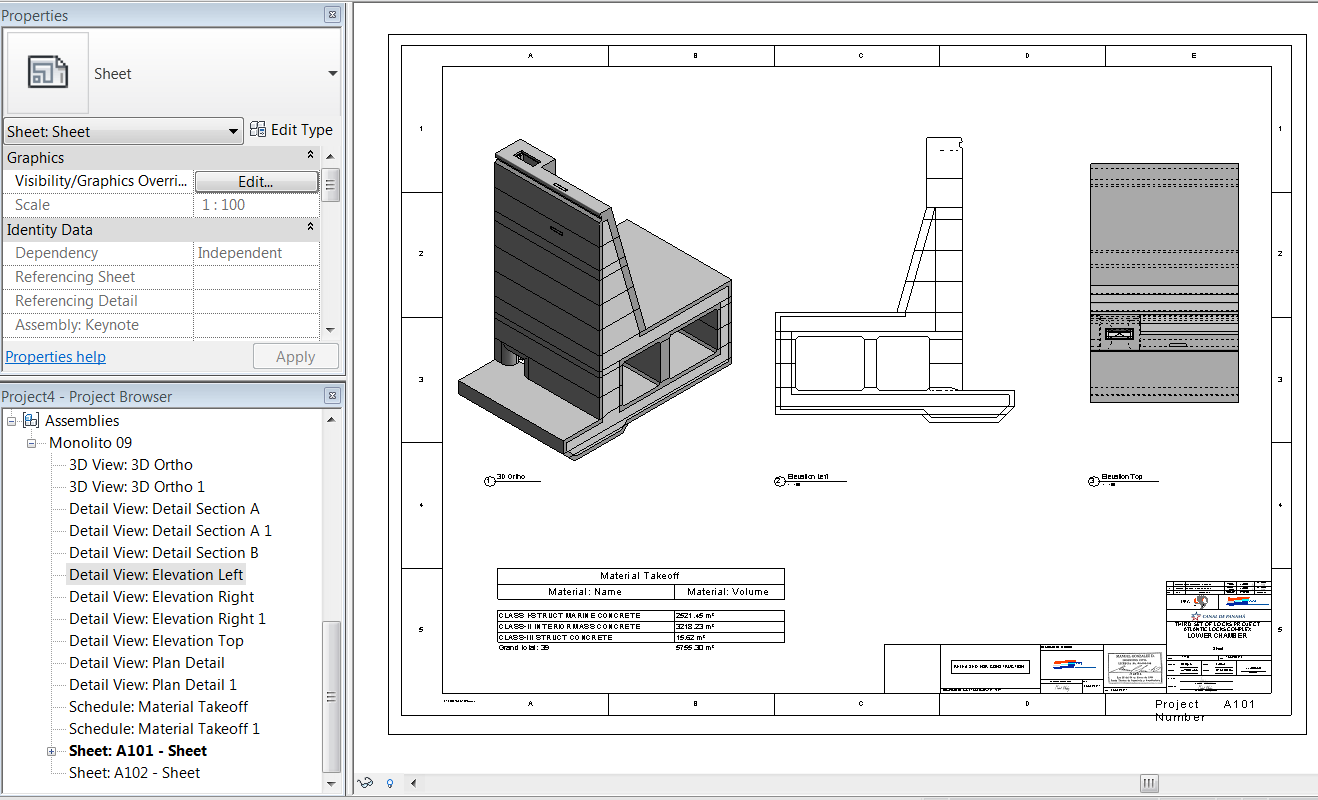
Task: Click the Assemblies label in Project Browser
Action: pyautogui.click(x=82, y=421)
